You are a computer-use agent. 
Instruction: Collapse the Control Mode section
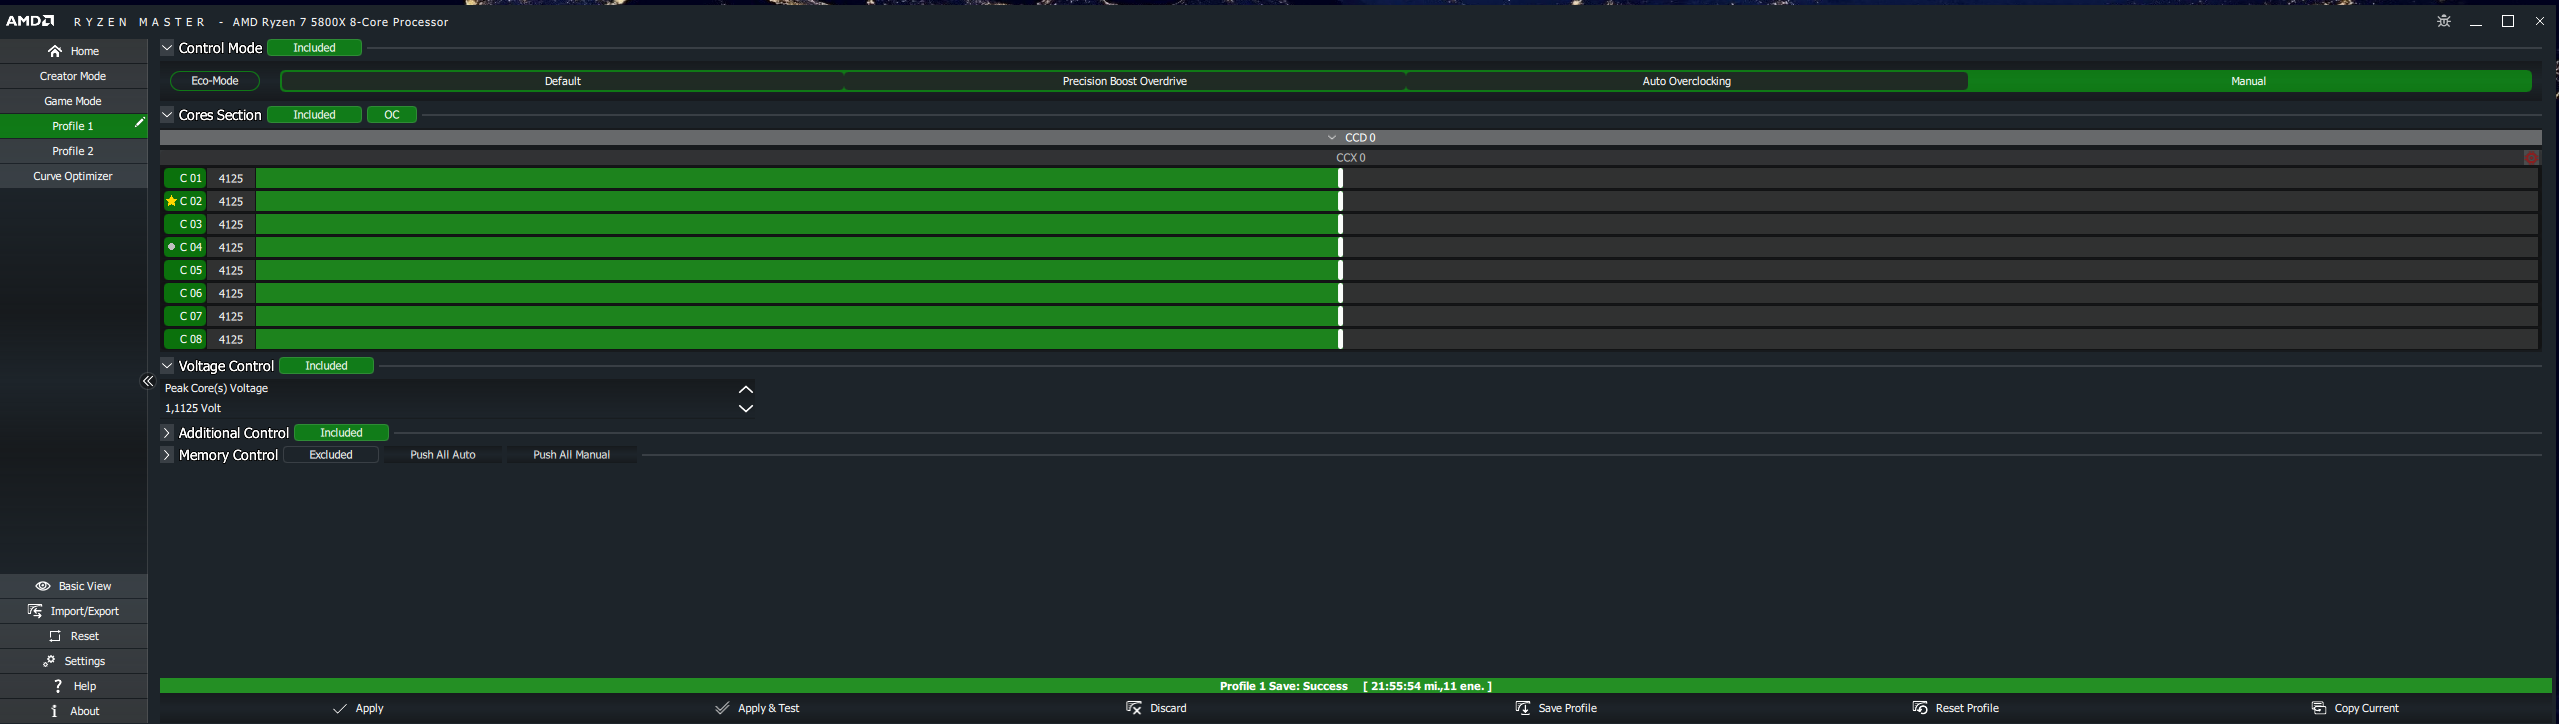[167, 48]
